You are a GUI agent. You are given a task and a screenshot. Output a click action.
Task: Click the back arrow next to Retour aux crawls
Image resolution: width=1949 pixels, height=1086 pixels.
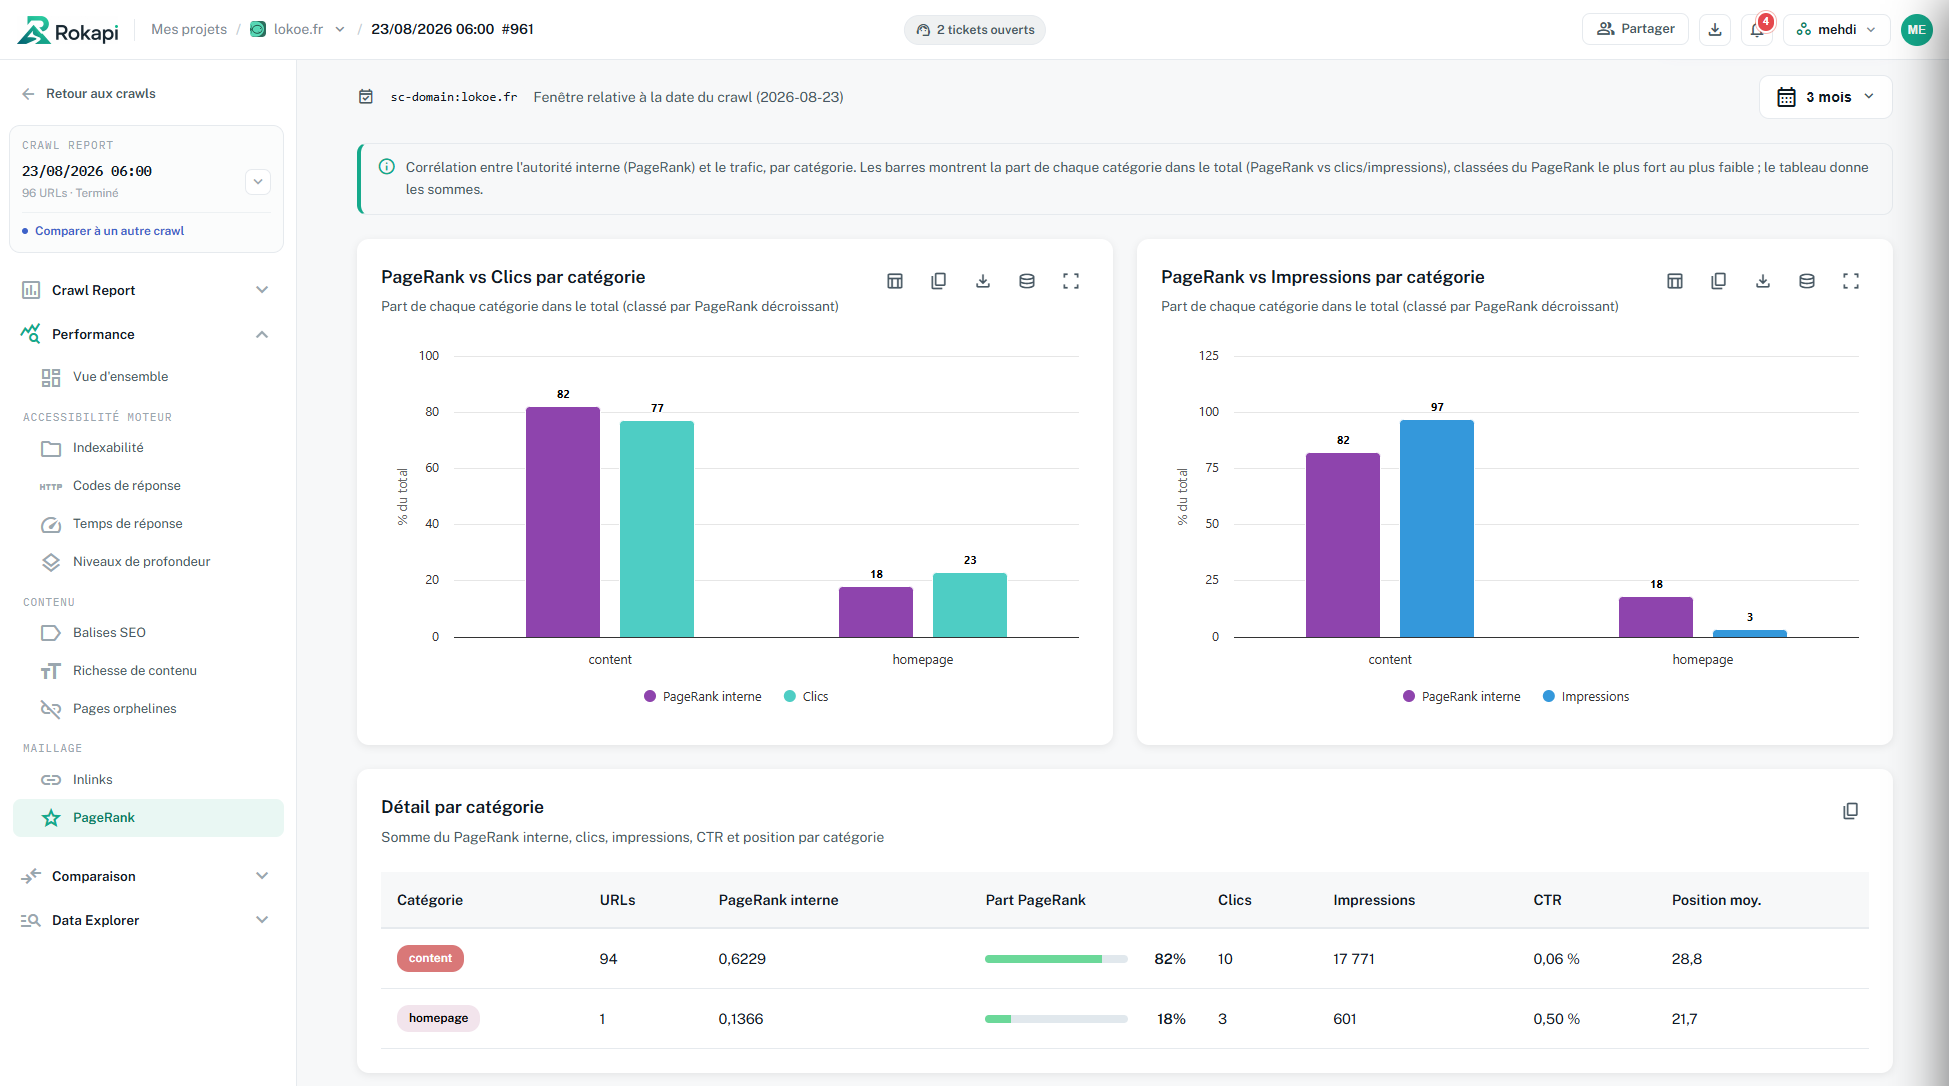[x=28, y=94]
